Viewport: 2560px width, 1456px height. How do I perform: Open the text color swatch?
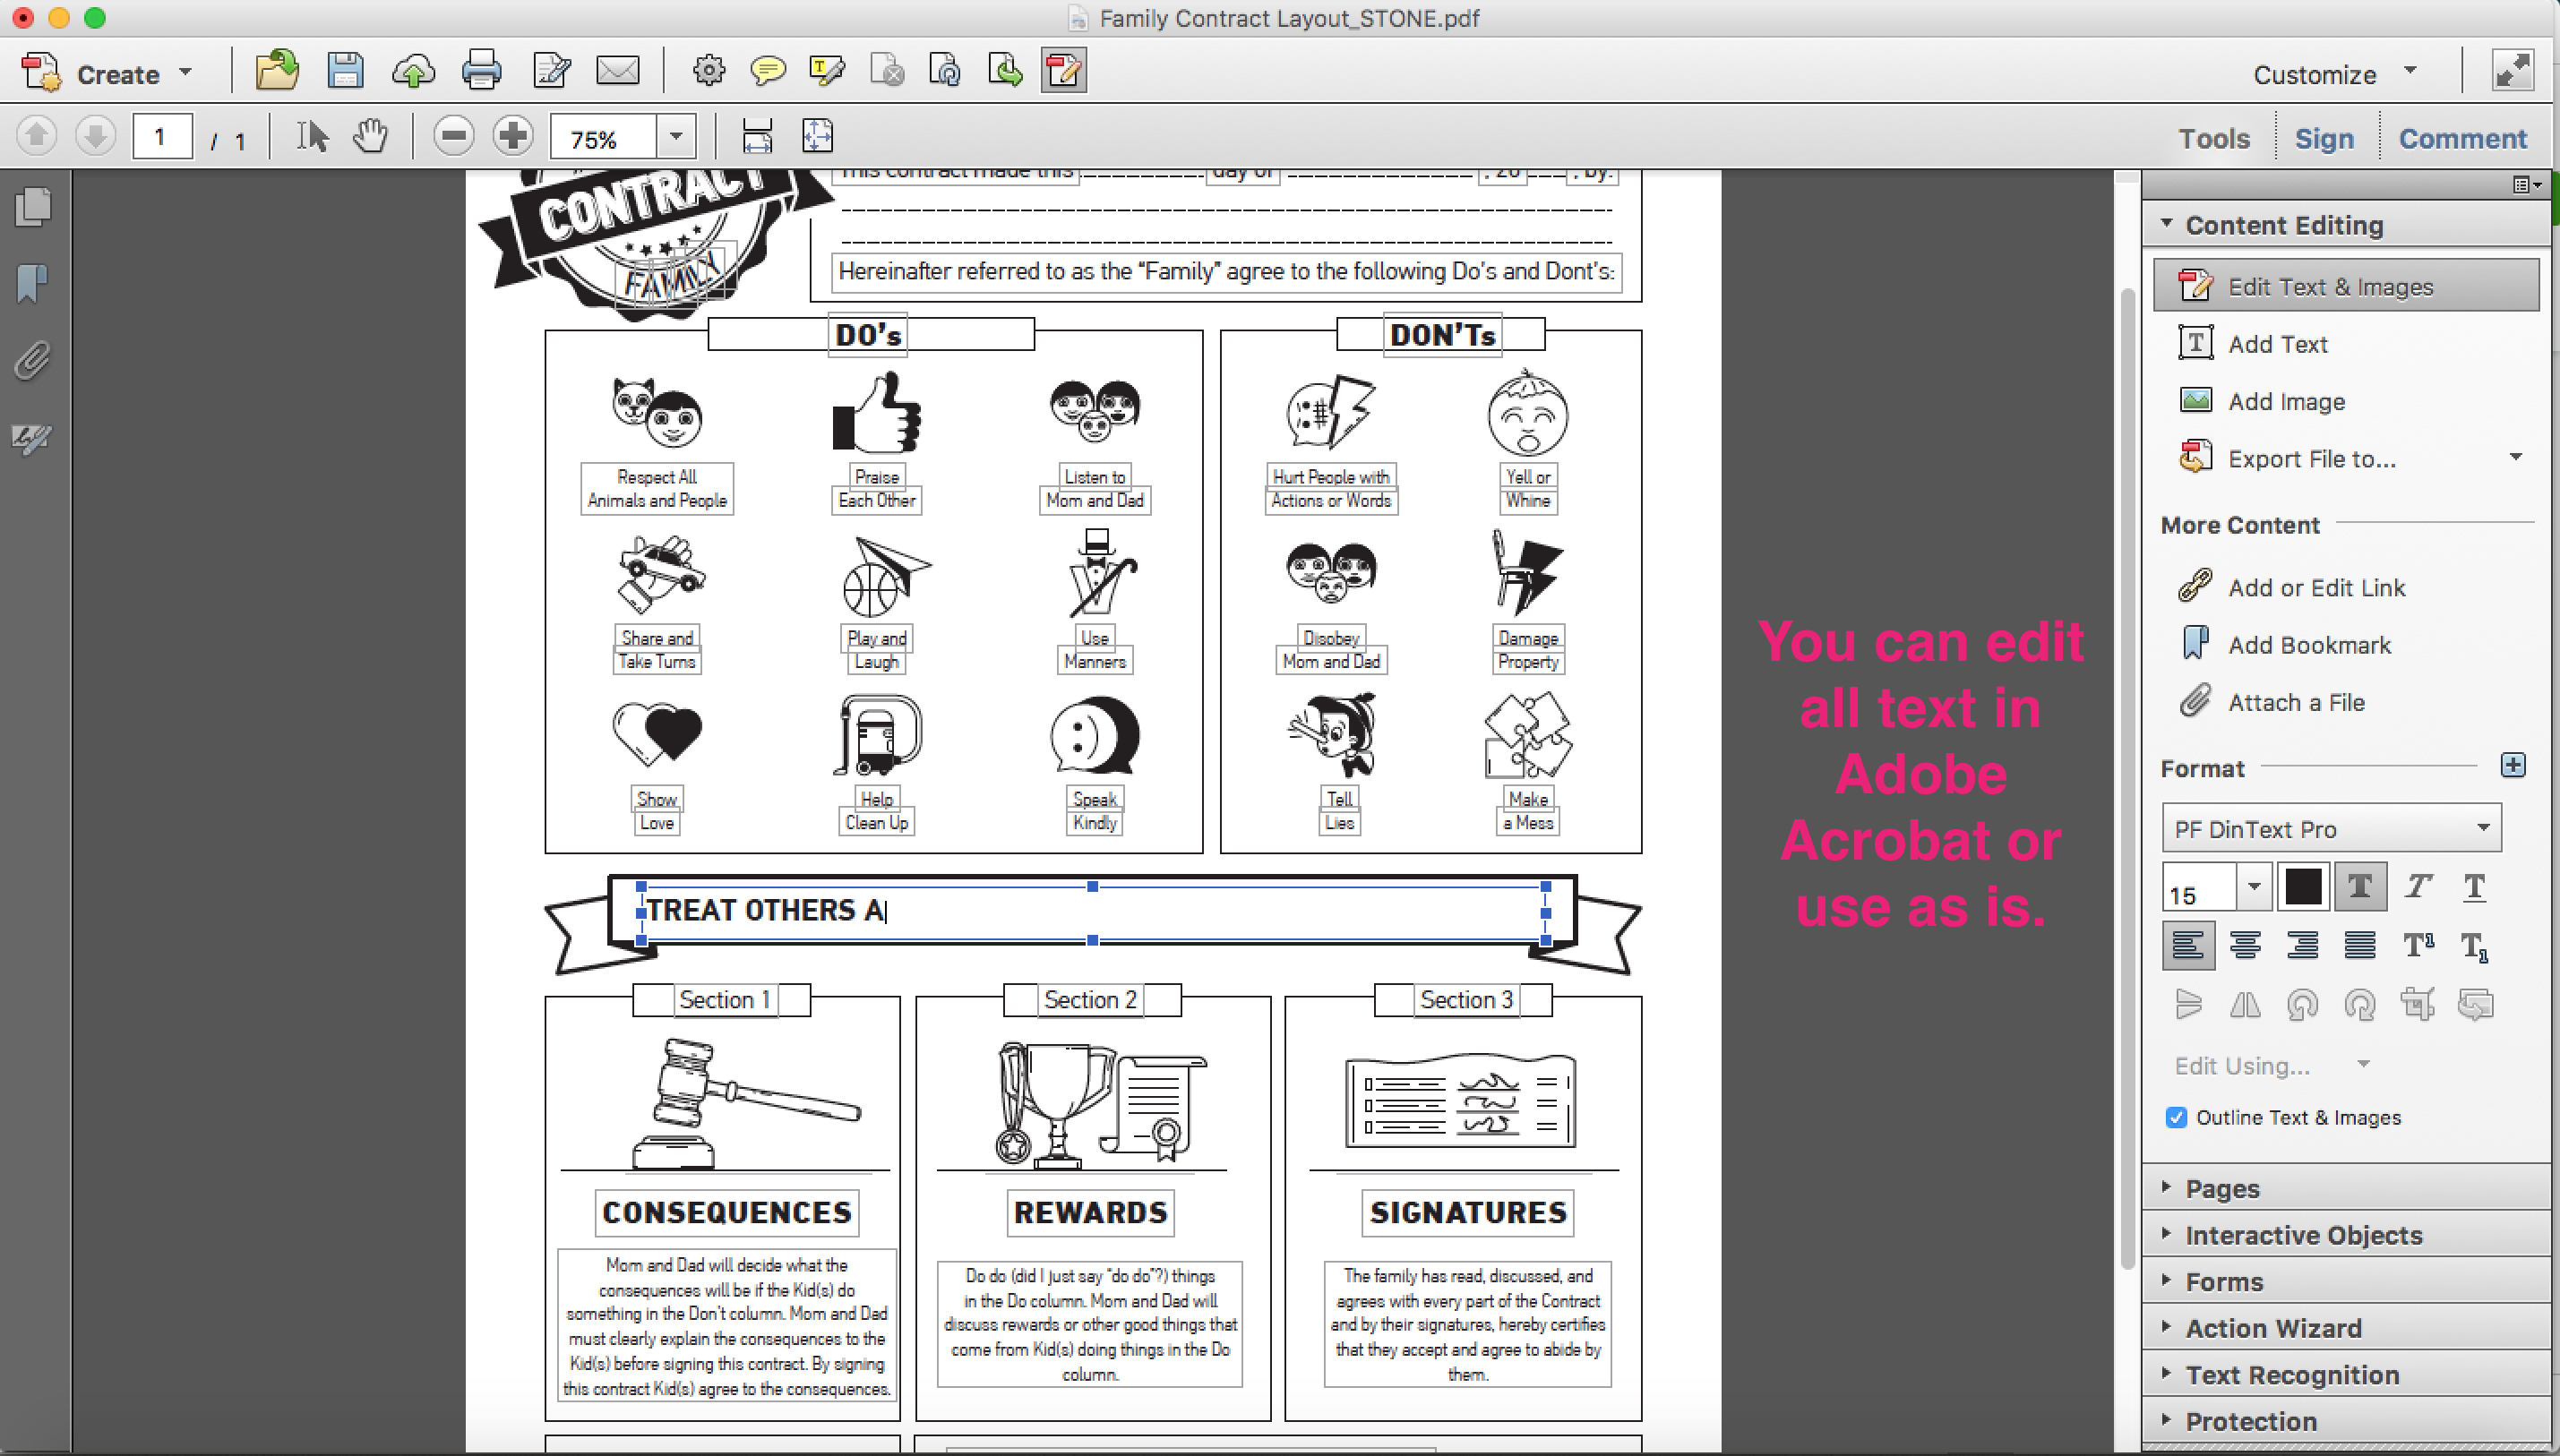point(2305,886)
